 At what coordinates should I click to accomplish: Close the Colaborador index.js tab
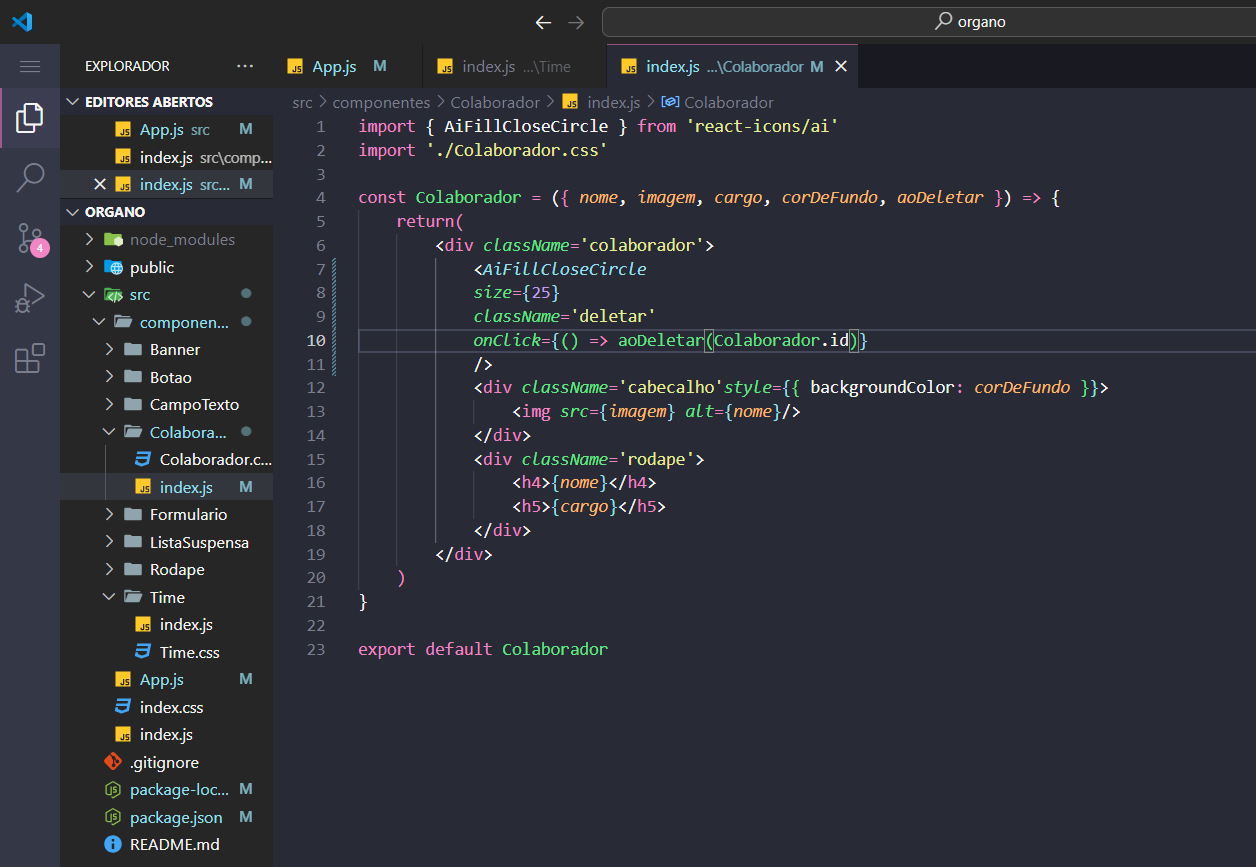(841, 66)
